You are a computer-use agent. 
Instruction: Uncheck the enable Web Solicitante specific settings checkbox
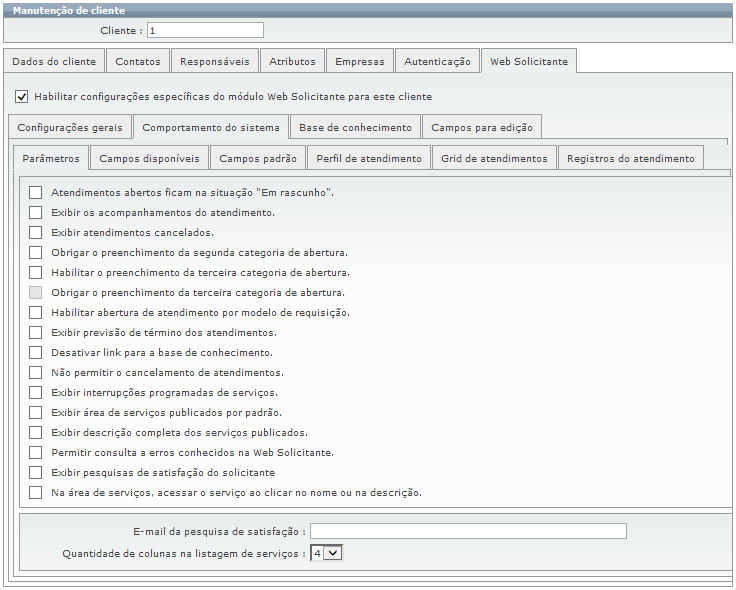coord(22,97)
